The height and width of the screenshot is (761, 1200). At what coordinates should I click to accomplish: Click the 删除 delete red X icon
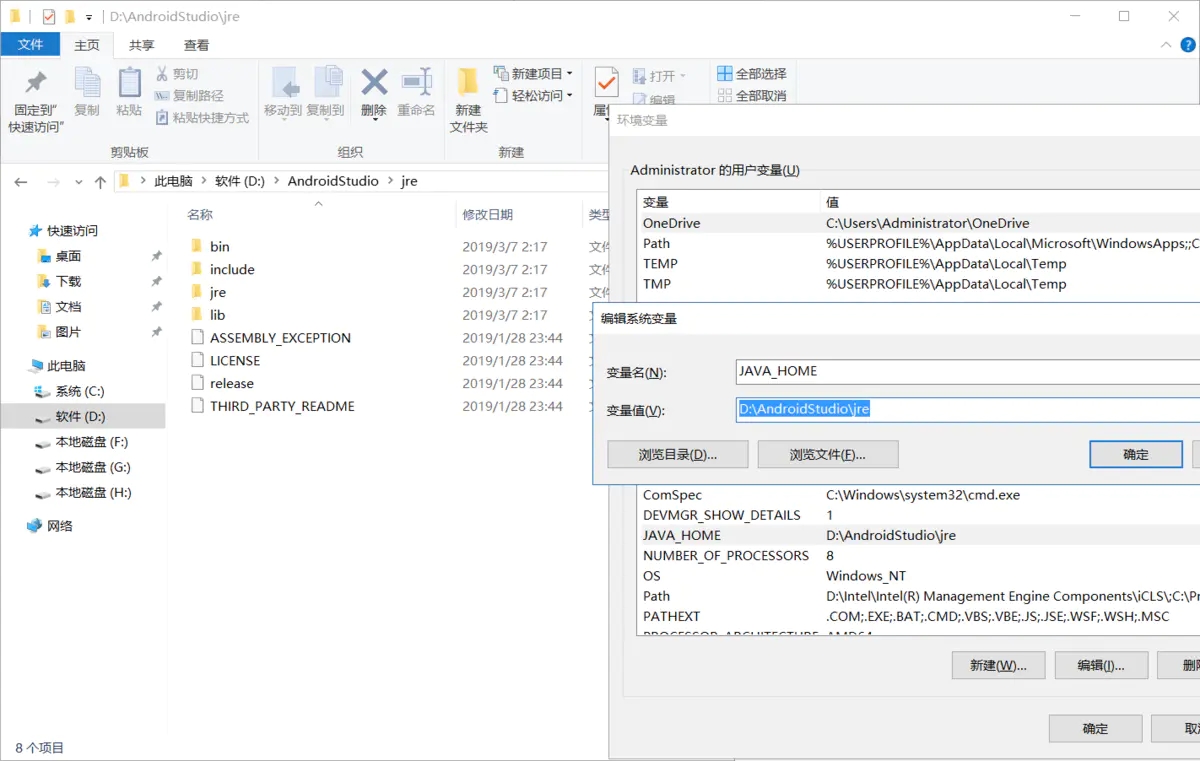click(374, 92)
